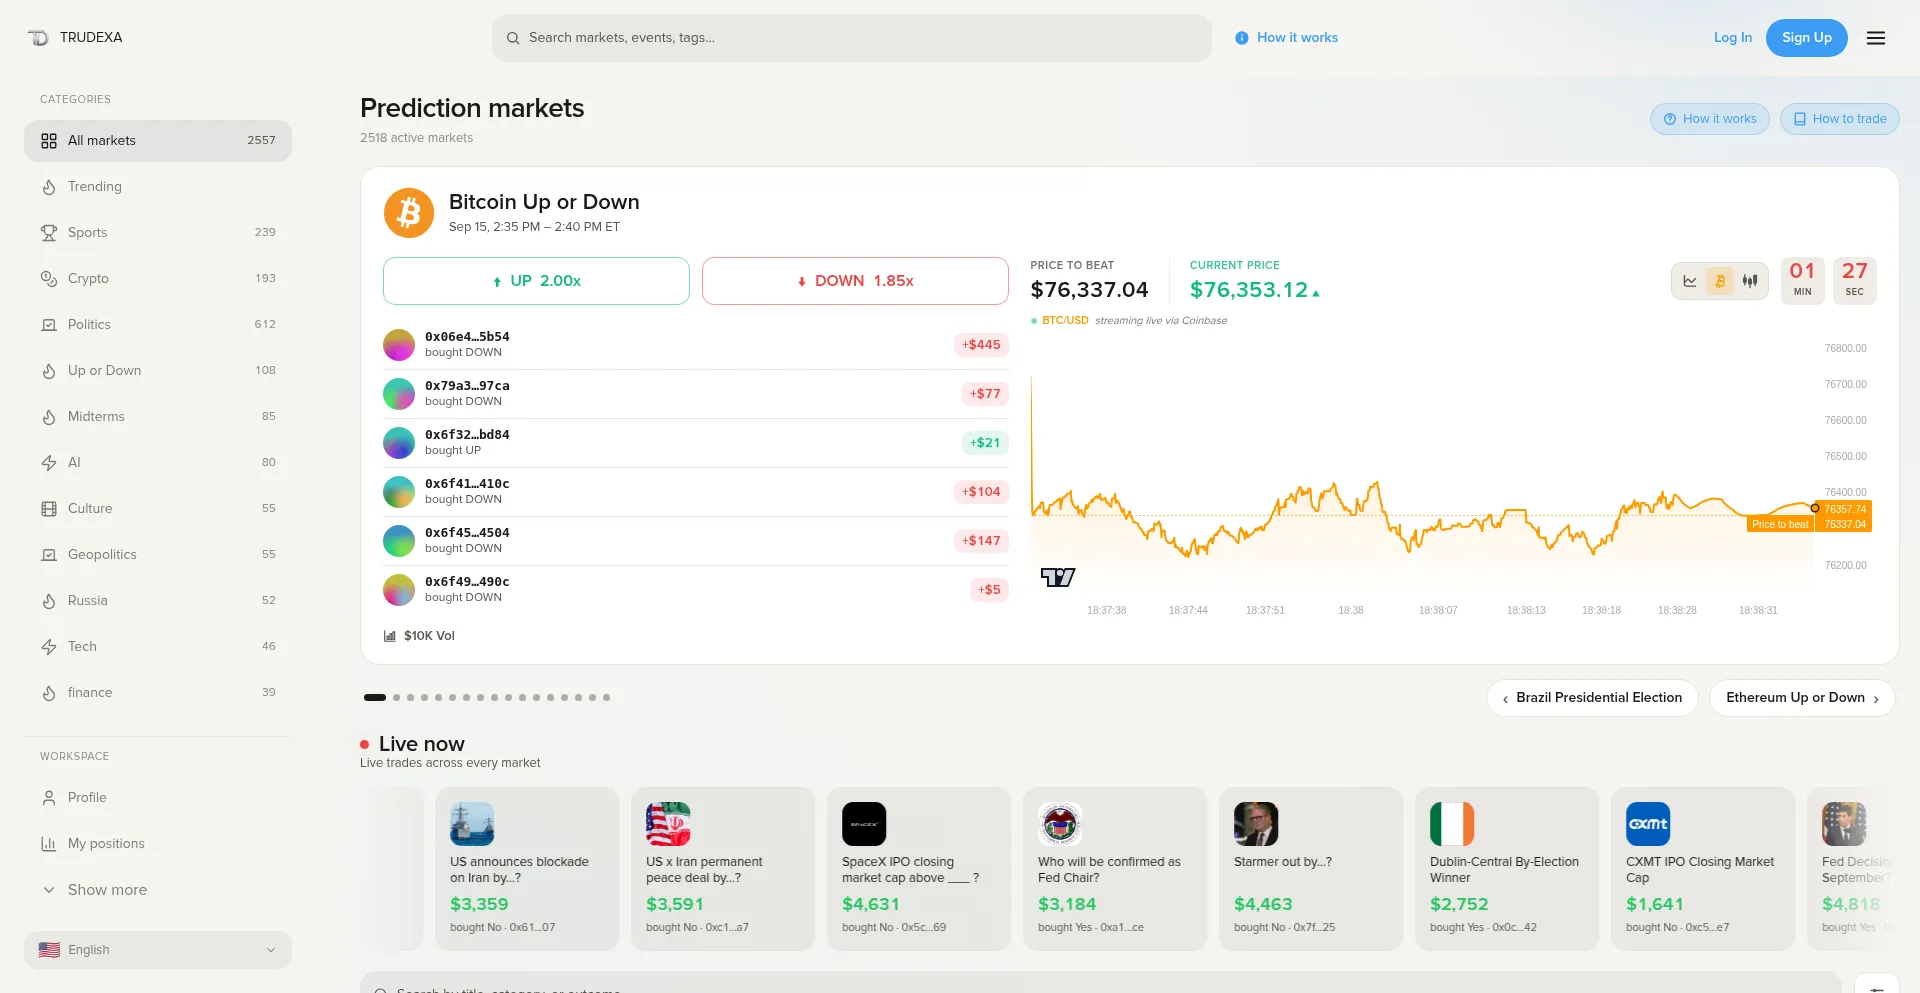Viewport: 1920px width, 993px height.
Task: Expand Show more in the sidebar
Action: click(x=158, y=890)
